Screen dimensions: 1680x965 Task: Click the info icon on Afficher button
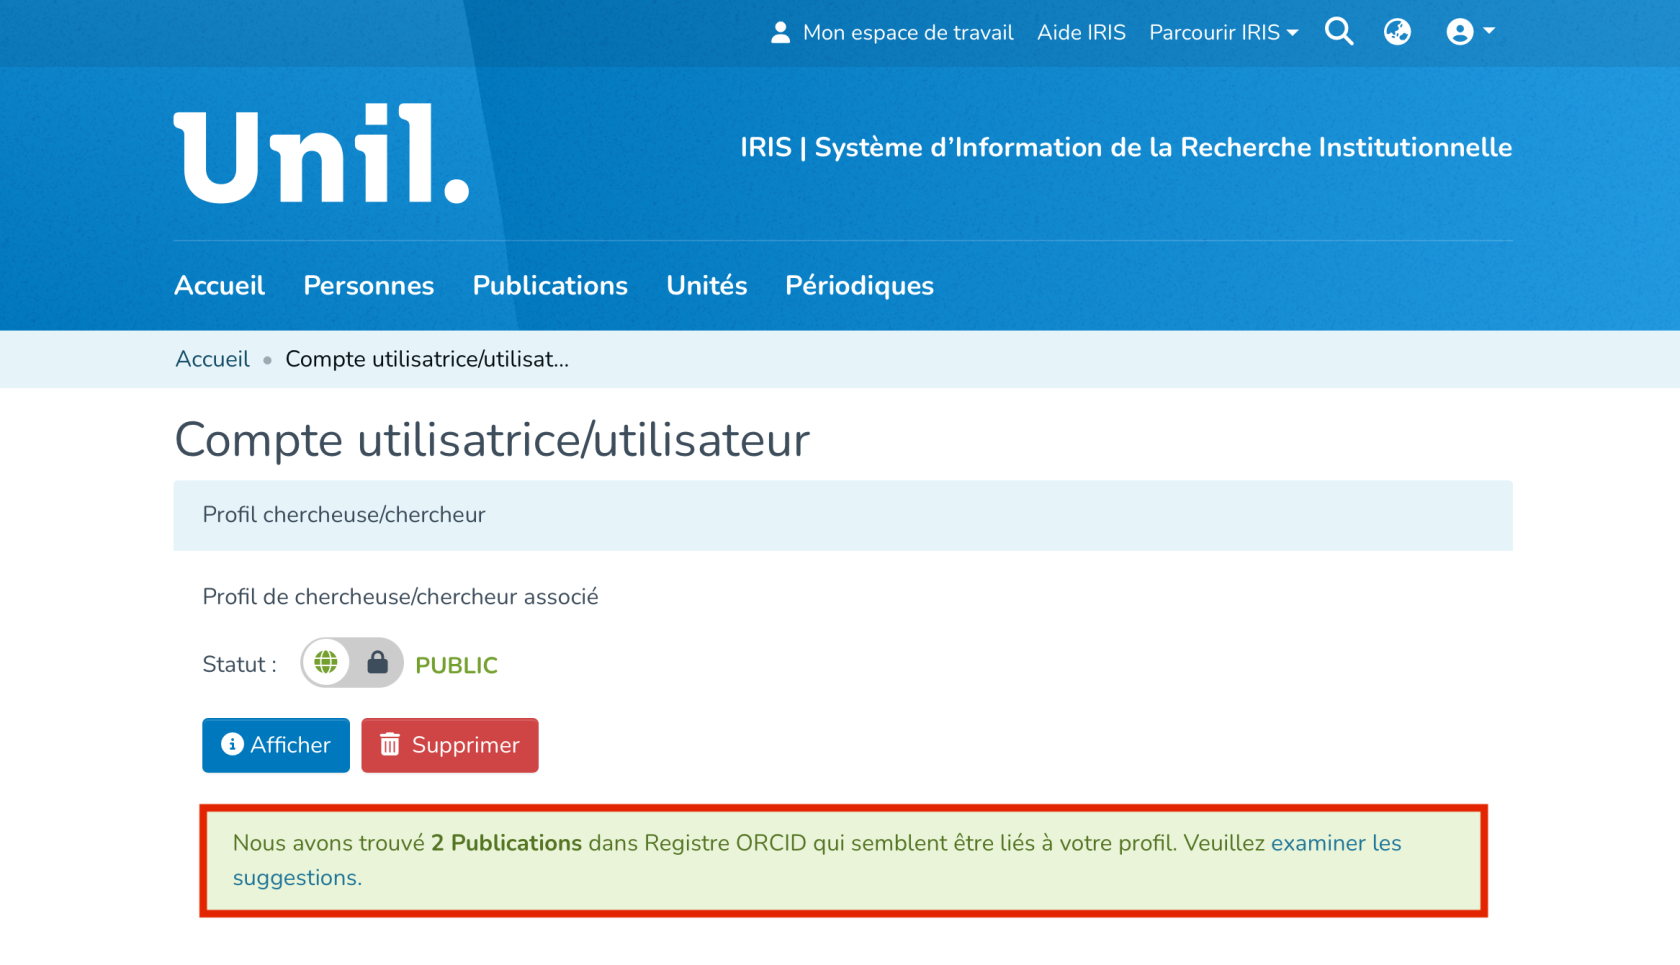(x=232, y=744)
